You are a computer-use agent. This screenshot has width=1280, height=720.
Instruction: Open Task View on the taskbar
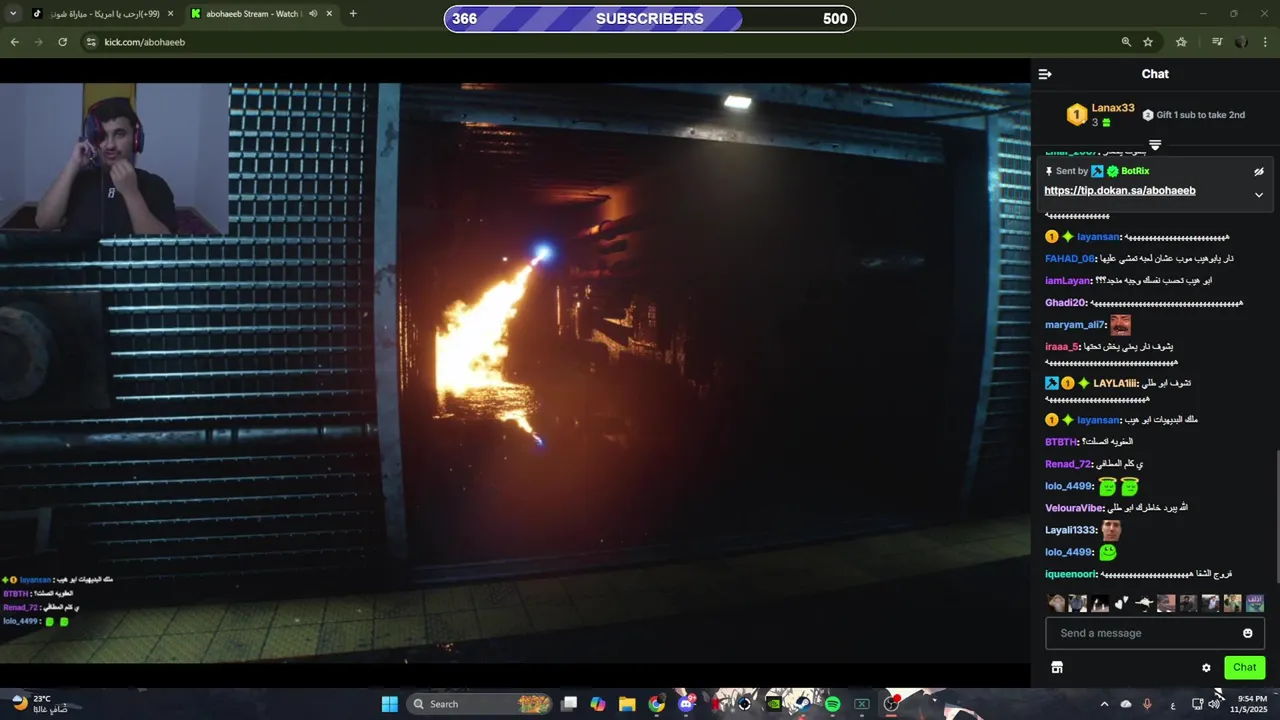click(x=569, y=704)
